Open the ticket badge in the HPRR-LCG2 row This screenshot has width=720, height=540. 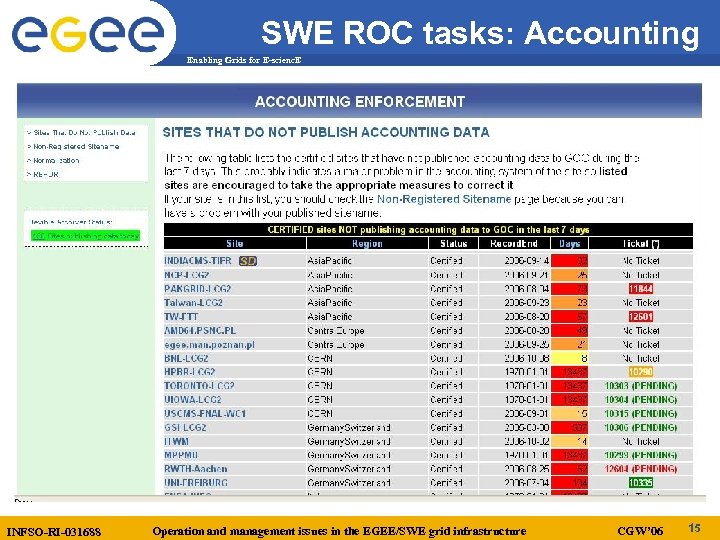point(641,372)
